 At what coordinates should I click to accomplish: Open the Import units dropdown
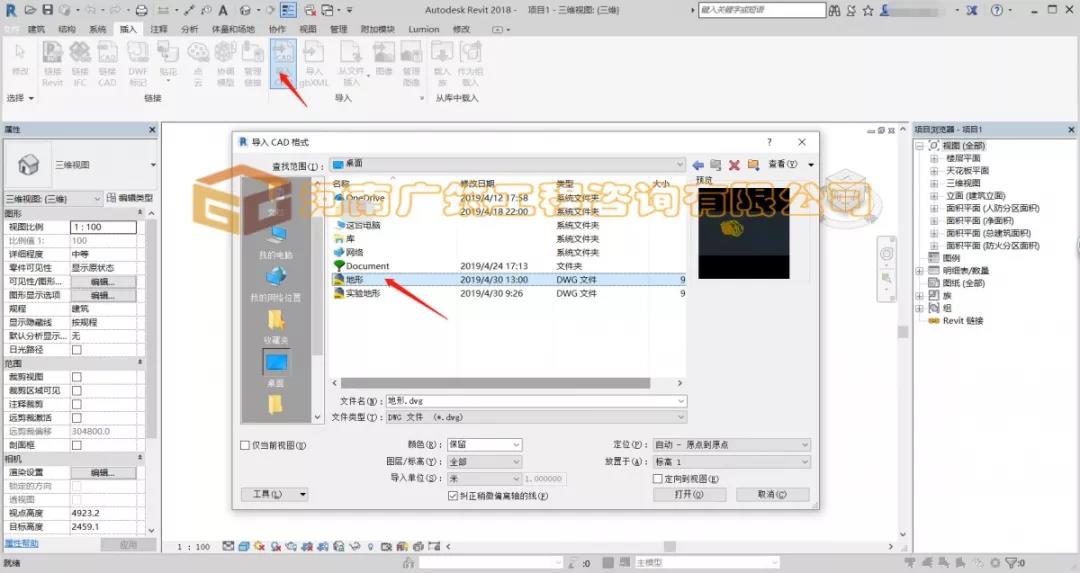(484, 478)
